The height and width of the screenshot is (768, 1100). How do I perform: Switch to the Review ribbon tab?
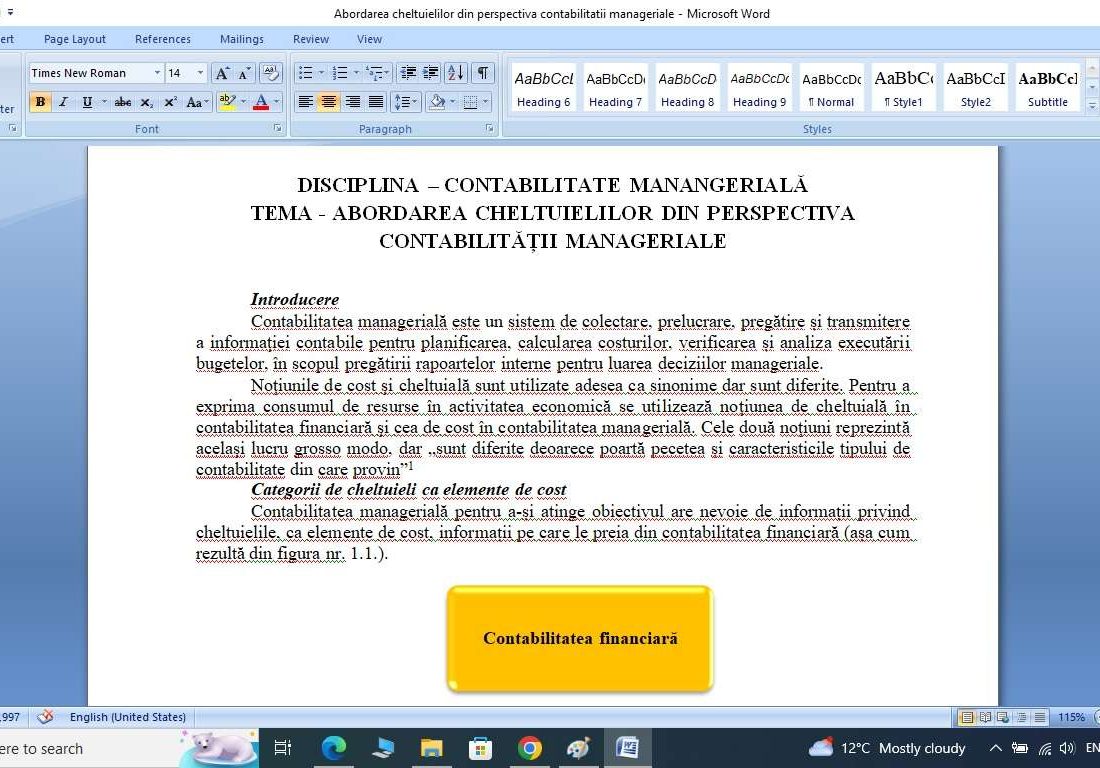point(310,39)
